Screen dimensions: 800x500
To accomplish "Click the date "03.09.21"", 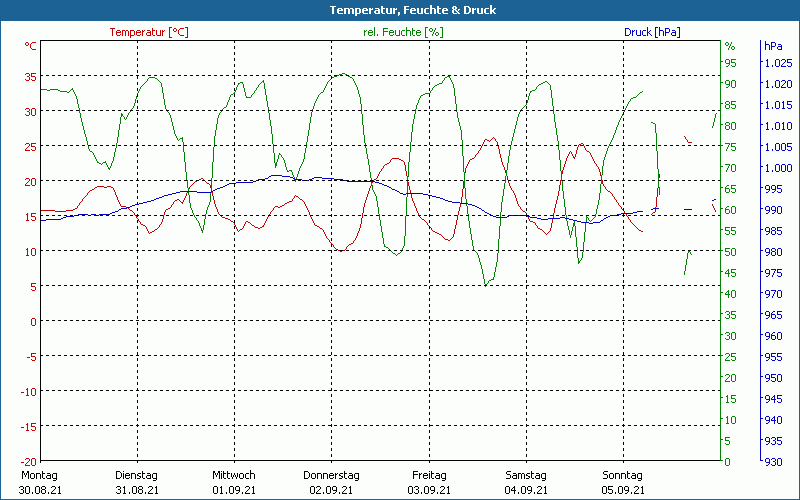I will tap(429, 490).
